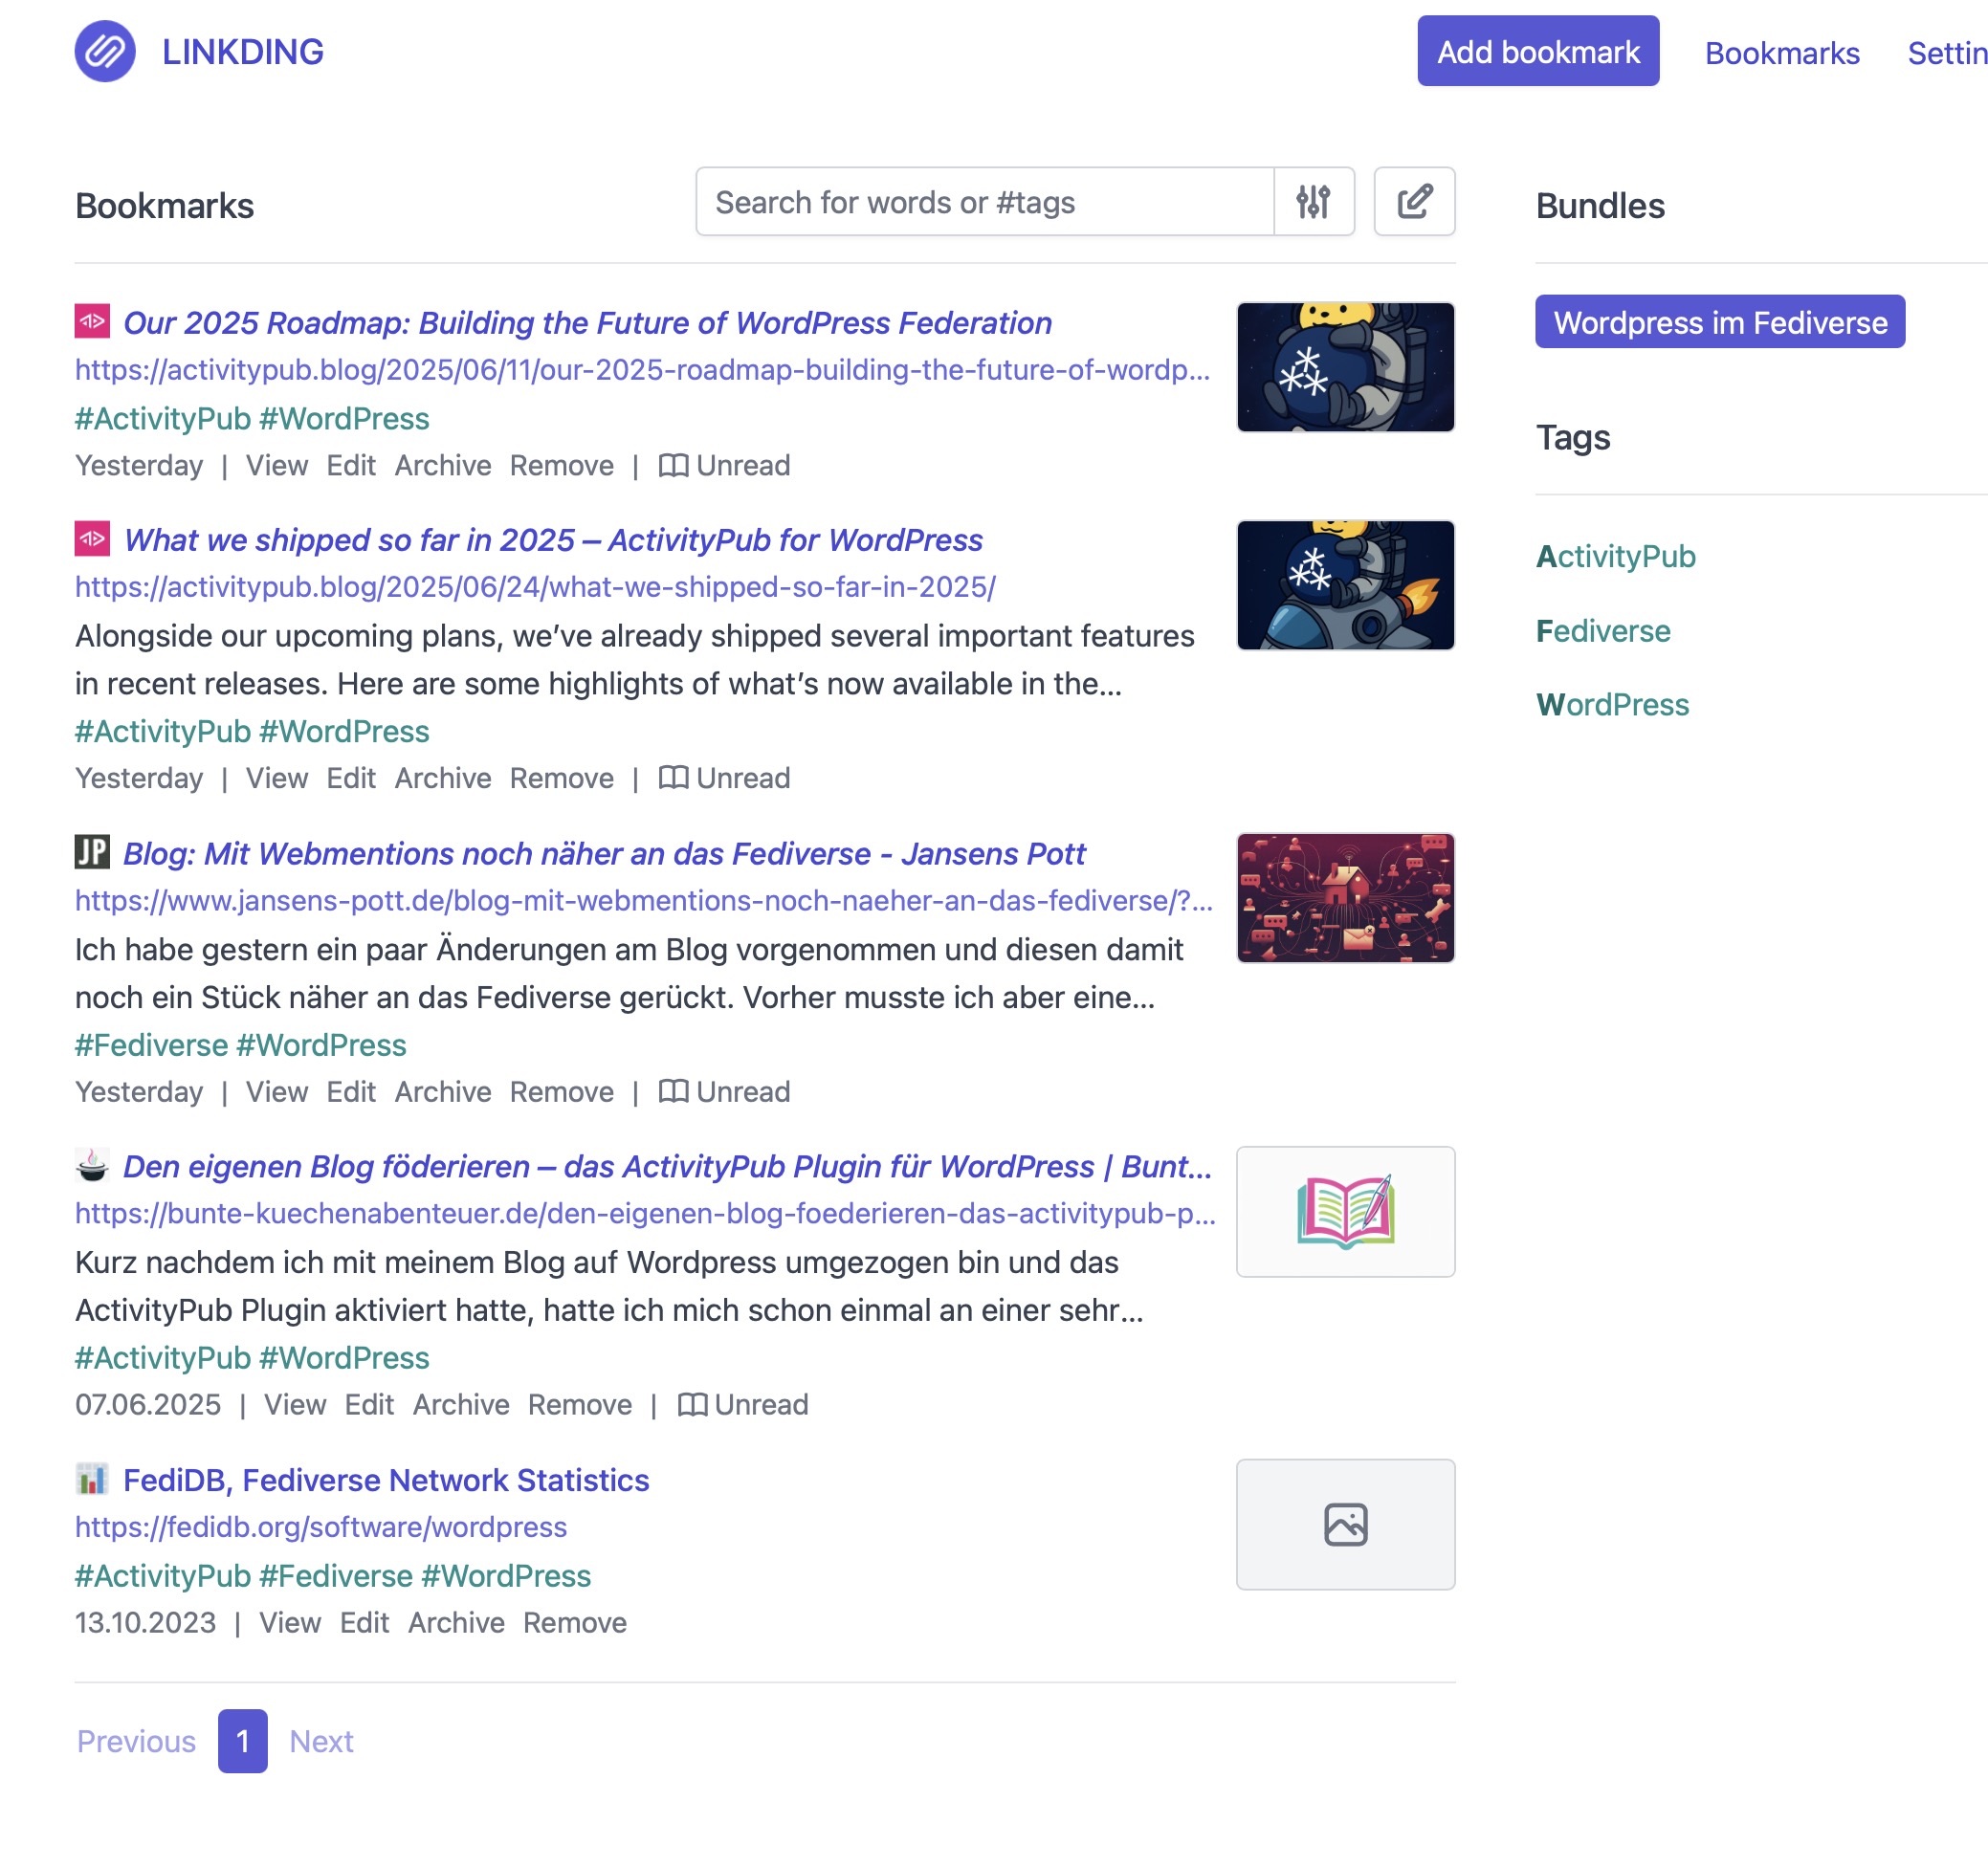Open the search filter options icon
This screenshot has height=1867, width=1988.
click(1313, 202)
